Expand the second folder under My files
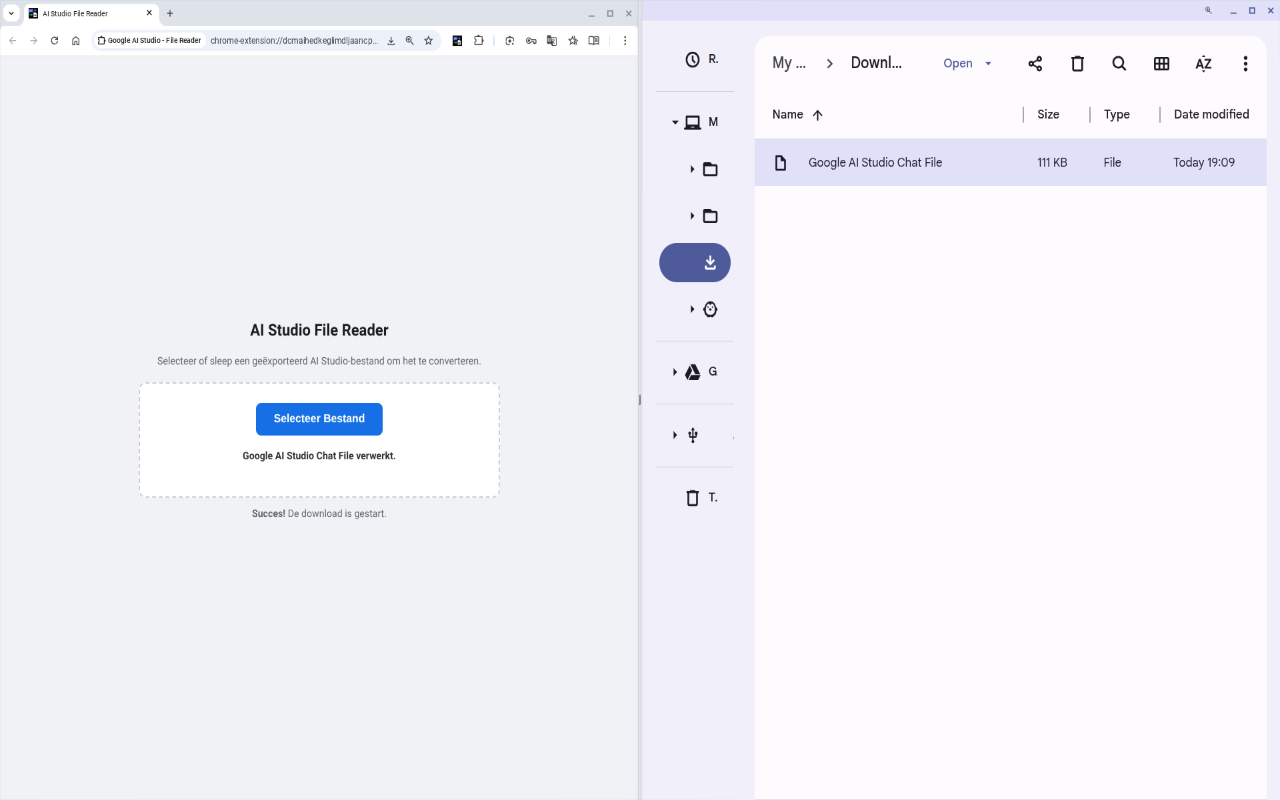 [x=692, y=216]
